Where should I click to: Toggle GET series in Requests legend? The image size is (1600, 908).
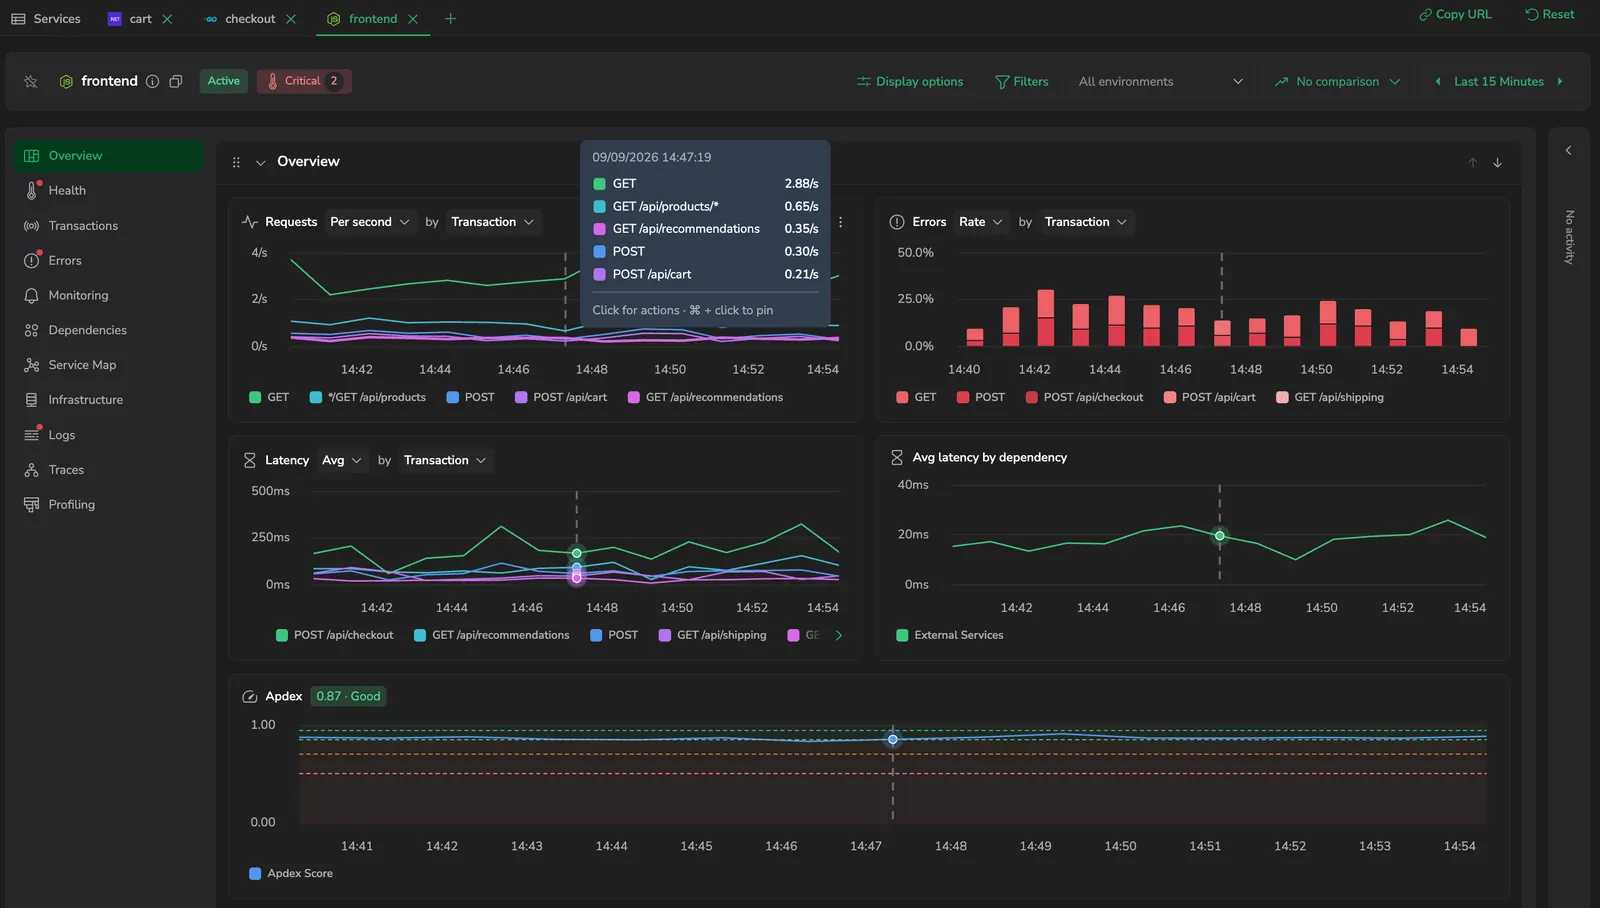click(269, 398)
